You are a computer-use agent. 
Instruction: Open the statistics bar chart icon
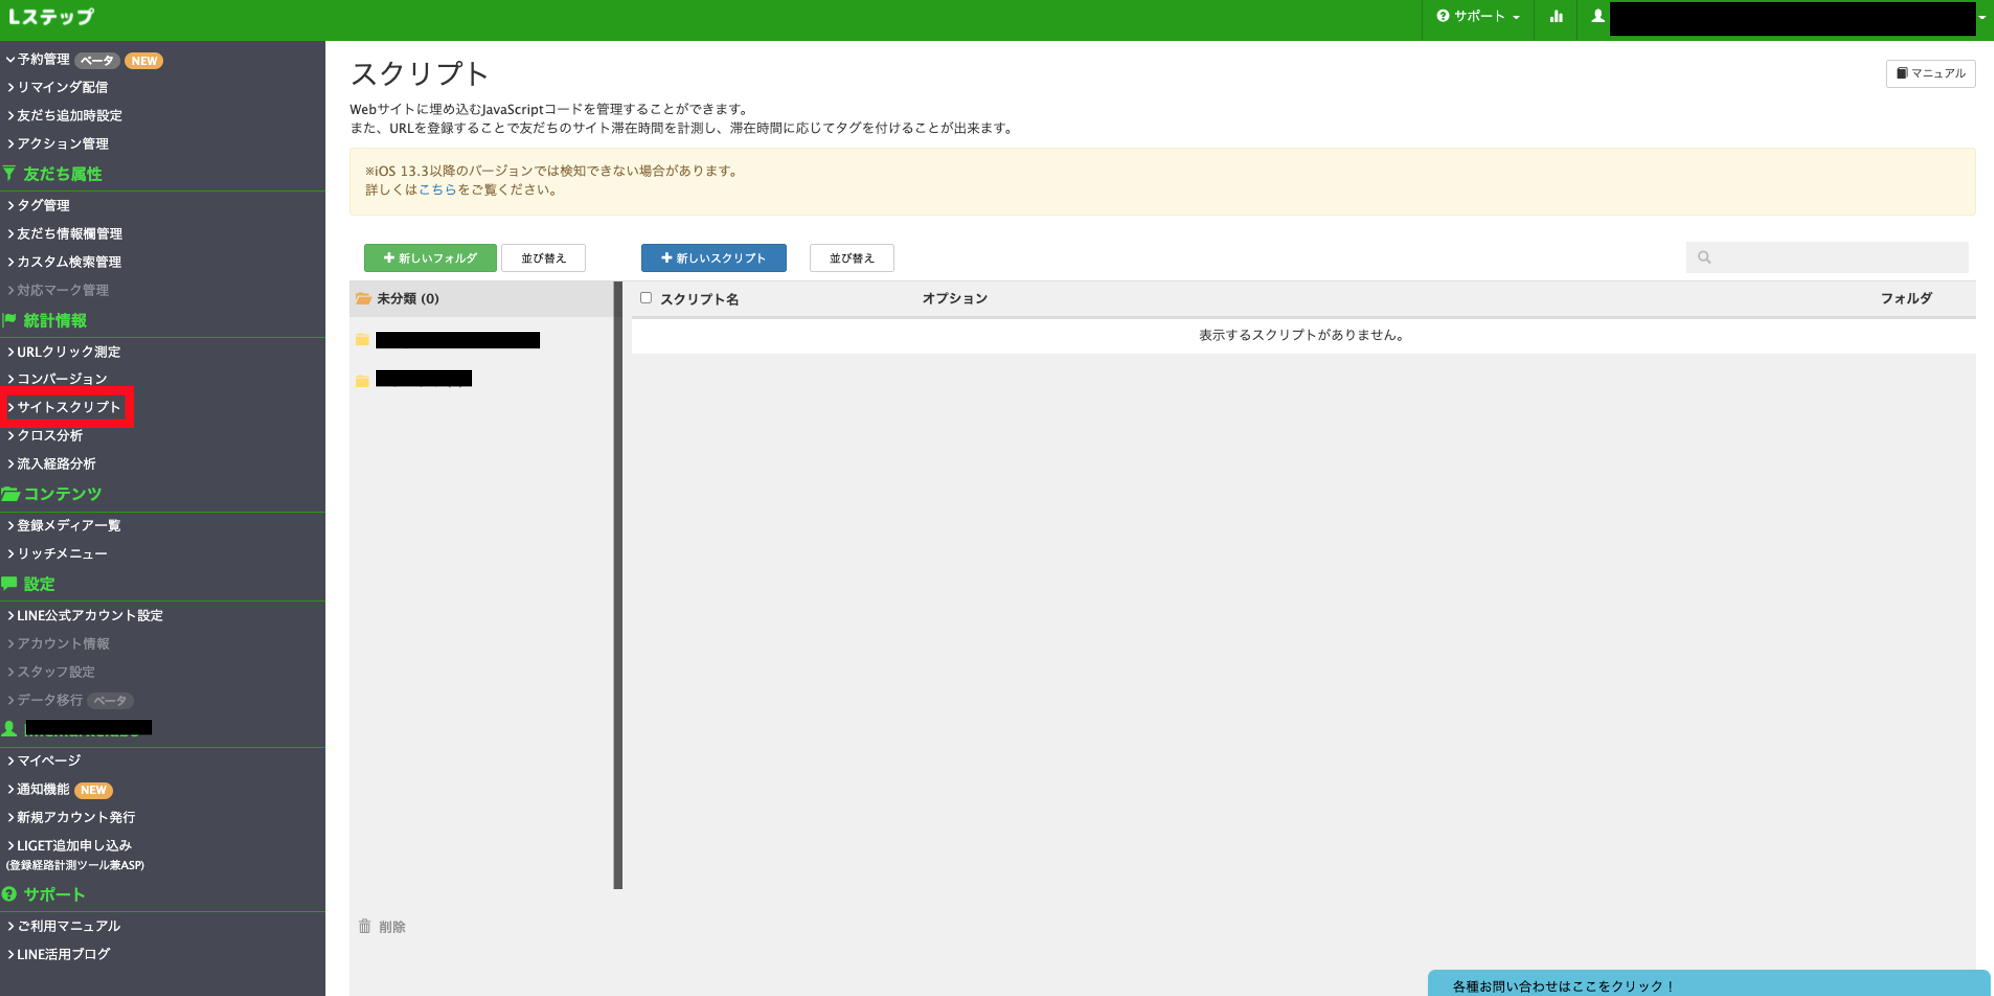[1556, 16]
